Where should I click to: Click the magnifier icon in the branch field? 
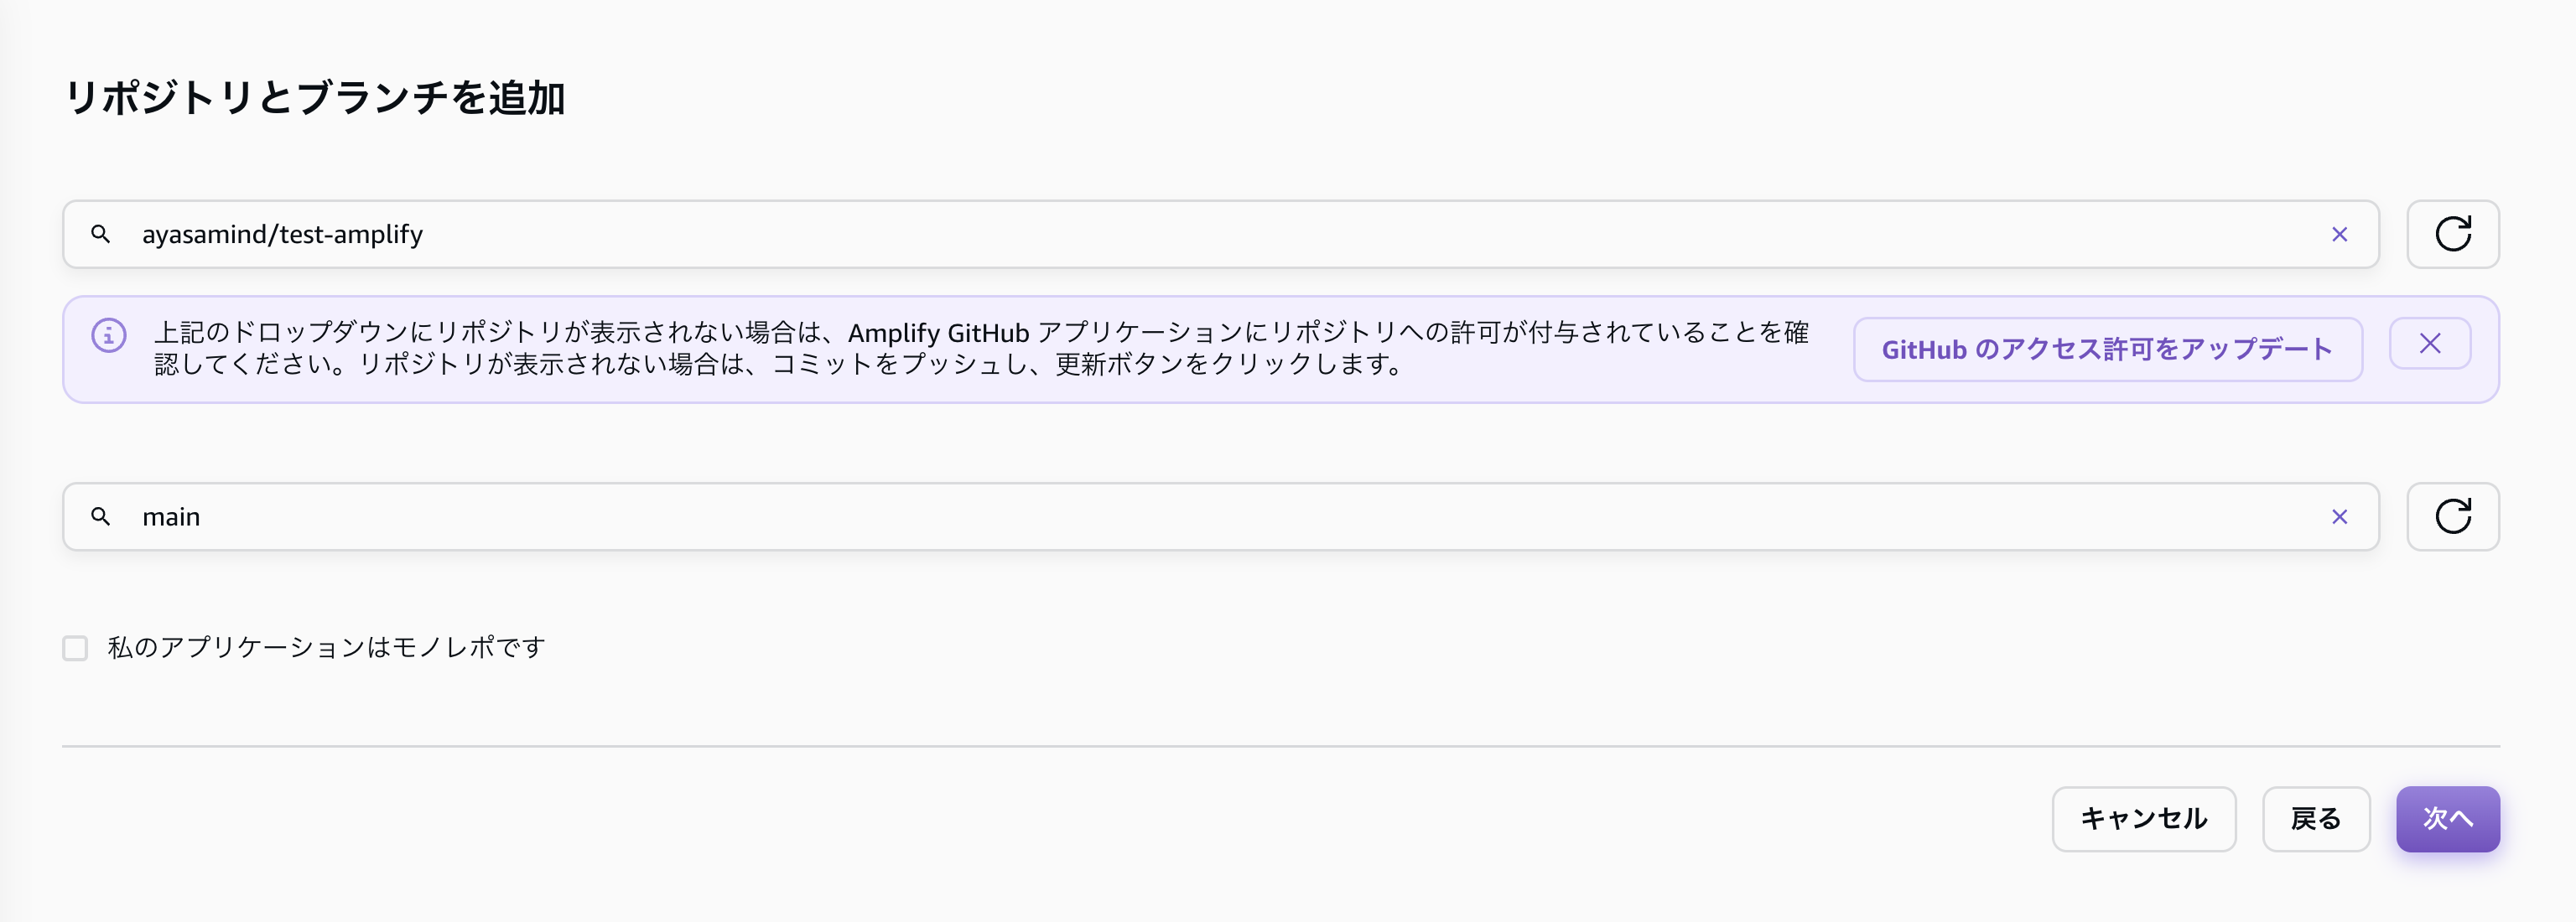point(102,516)
